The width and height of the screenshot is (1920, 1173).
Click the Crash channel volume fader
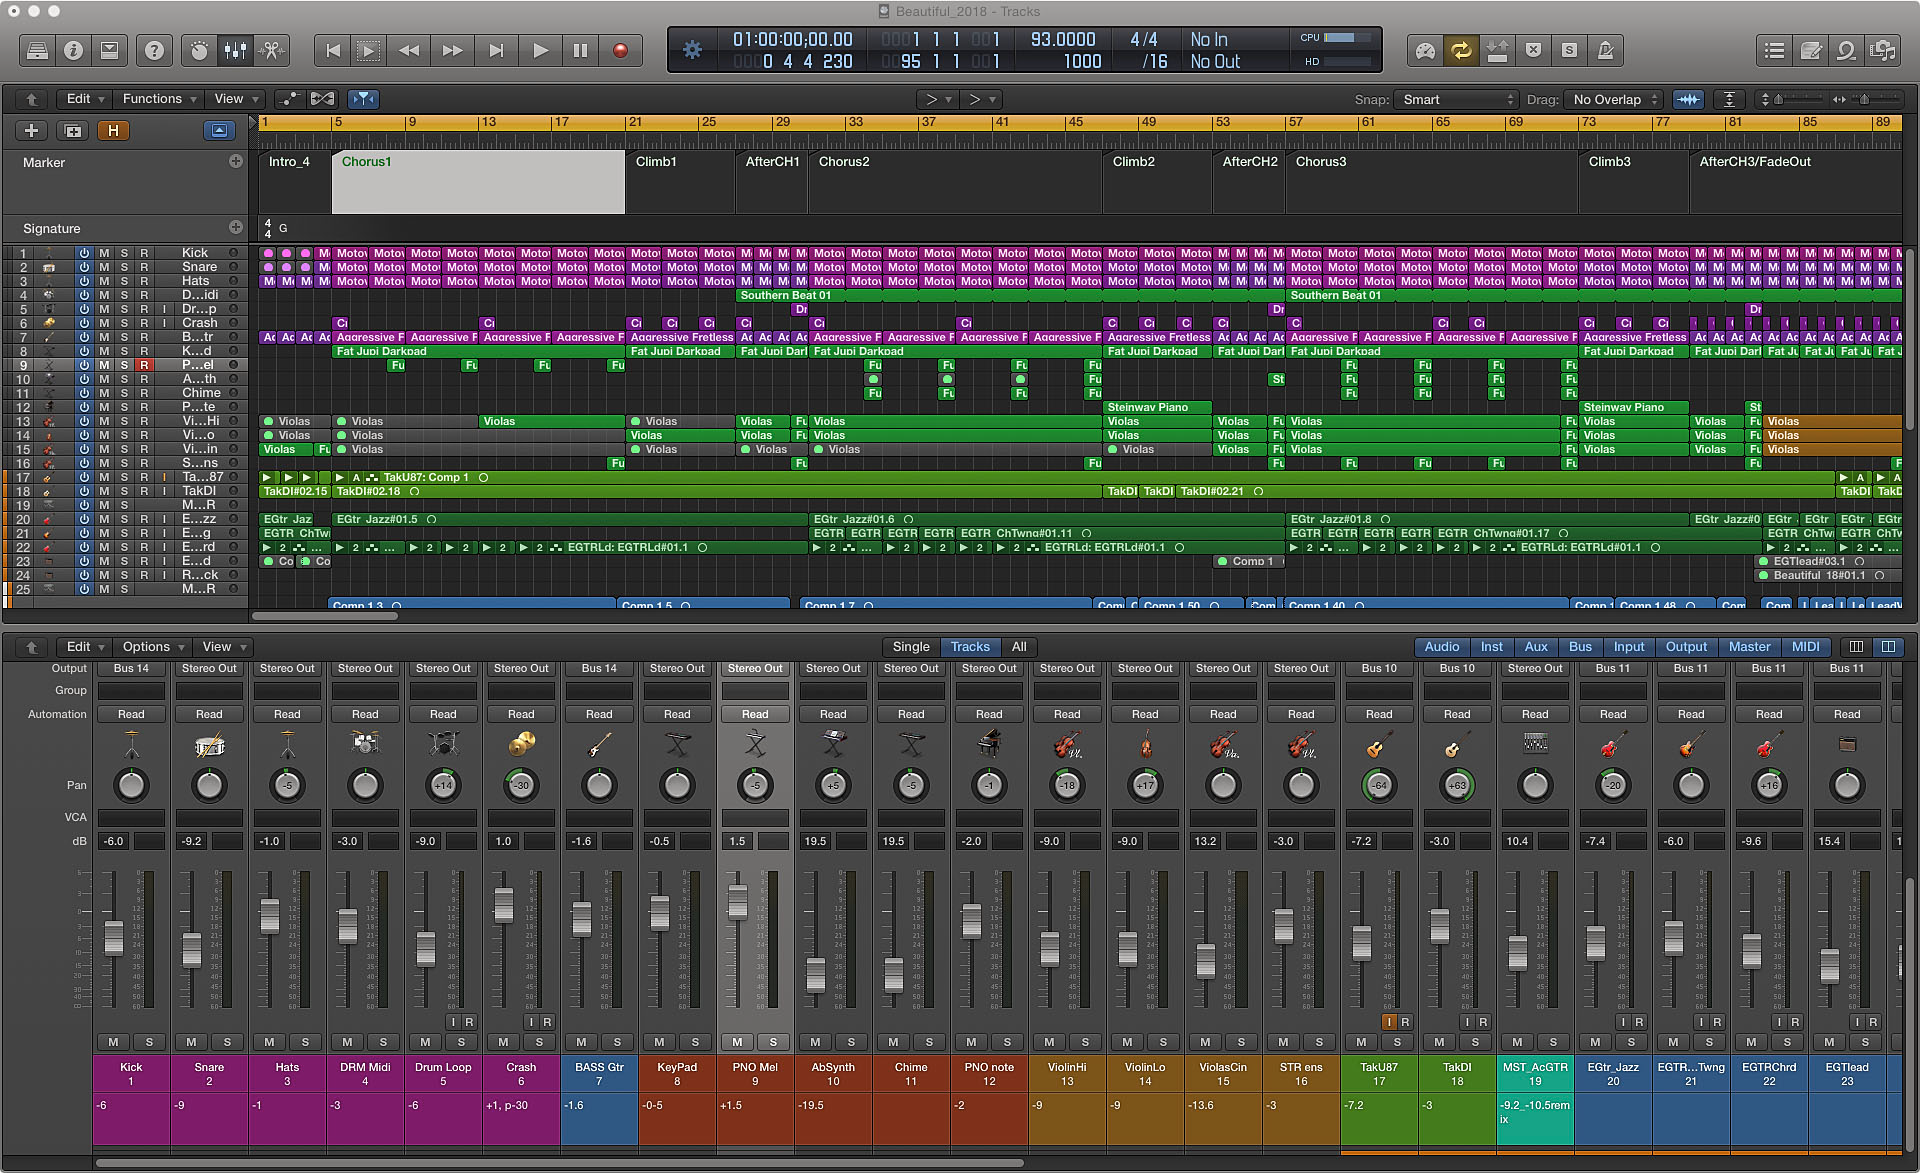(x=504, y=904)
